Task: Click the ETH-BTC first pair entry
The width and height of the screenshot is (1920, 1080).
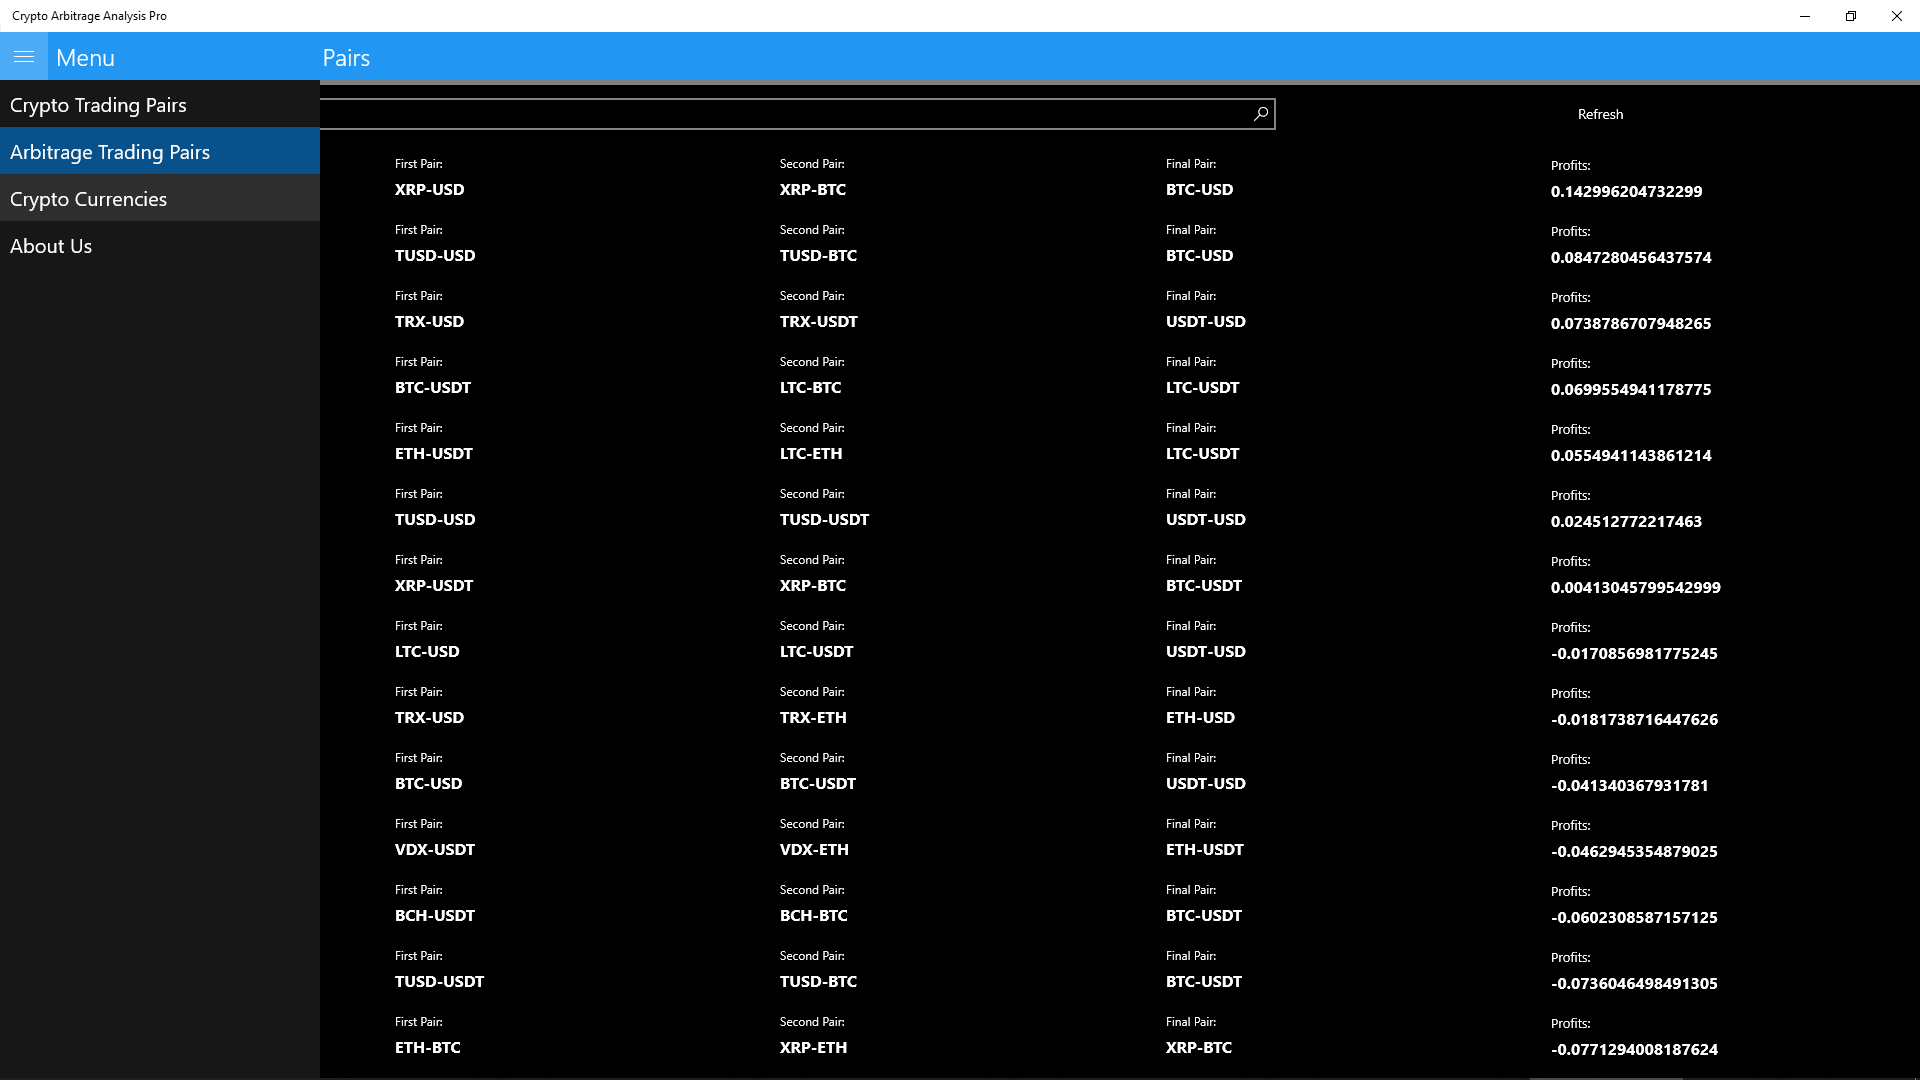Action: (x=427, y=1048)
